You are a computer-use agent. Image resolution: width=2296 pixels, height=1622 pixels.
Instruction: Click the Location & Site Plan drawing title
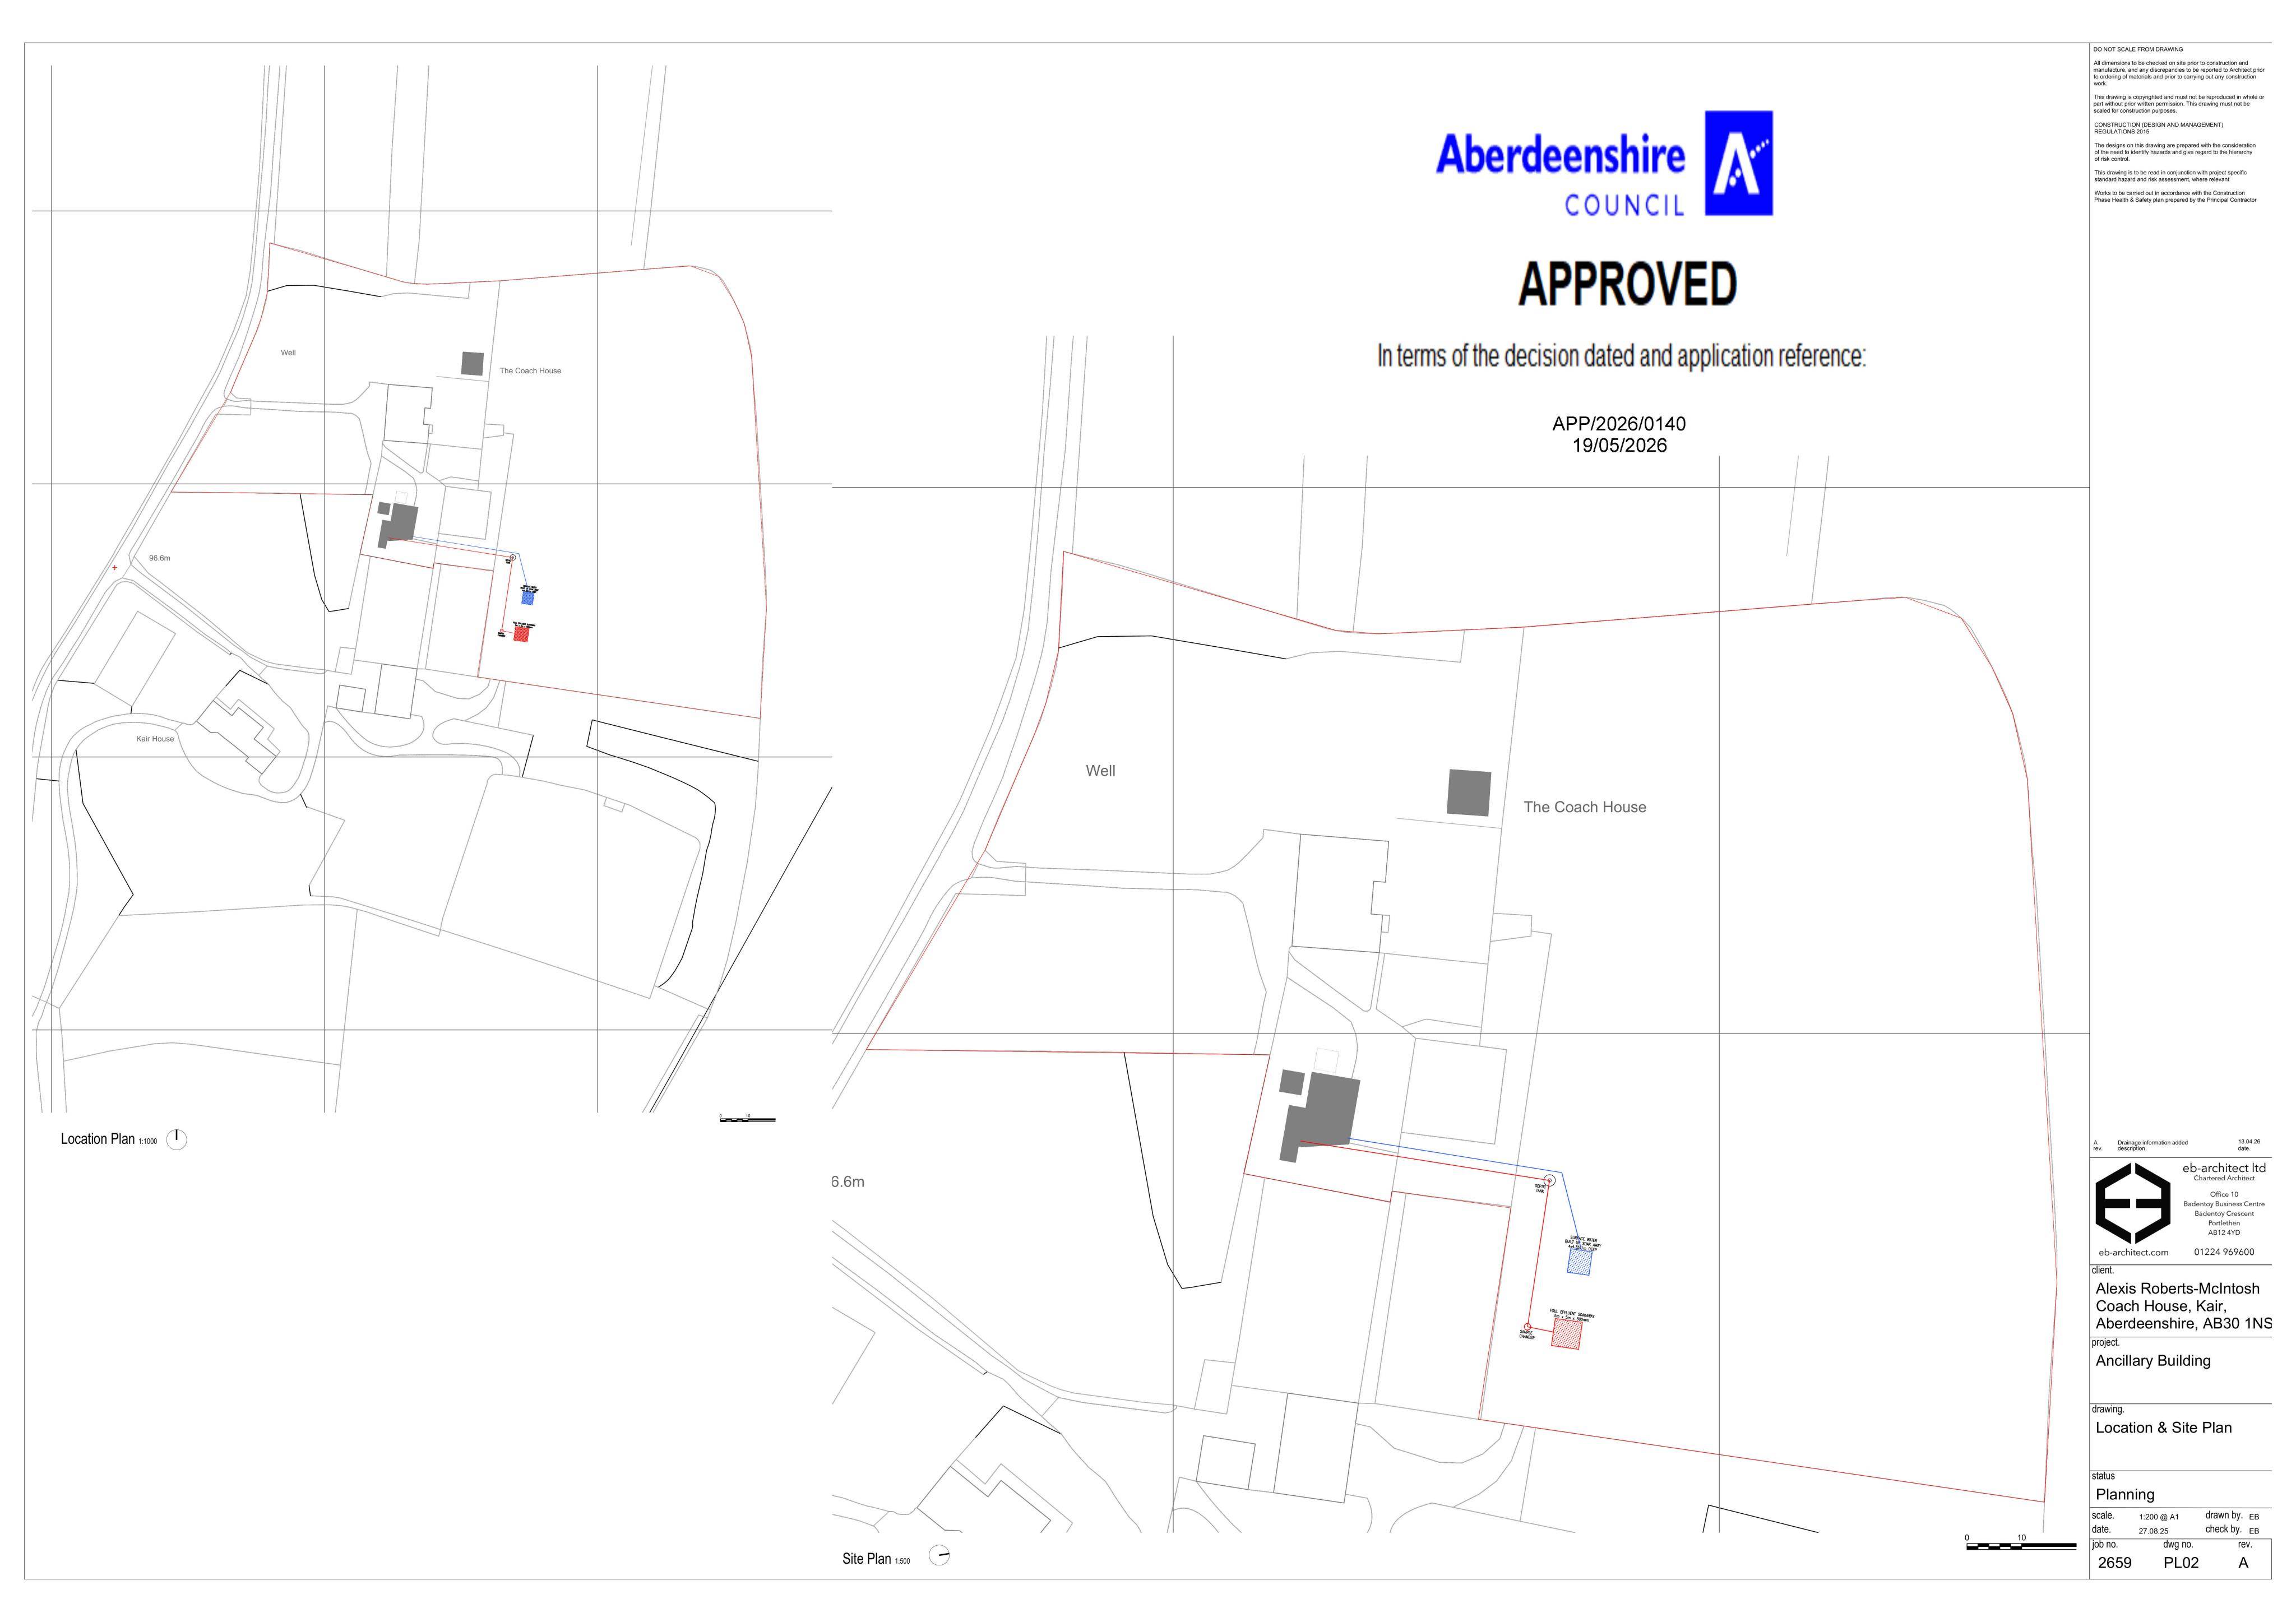[2164, 1428]
